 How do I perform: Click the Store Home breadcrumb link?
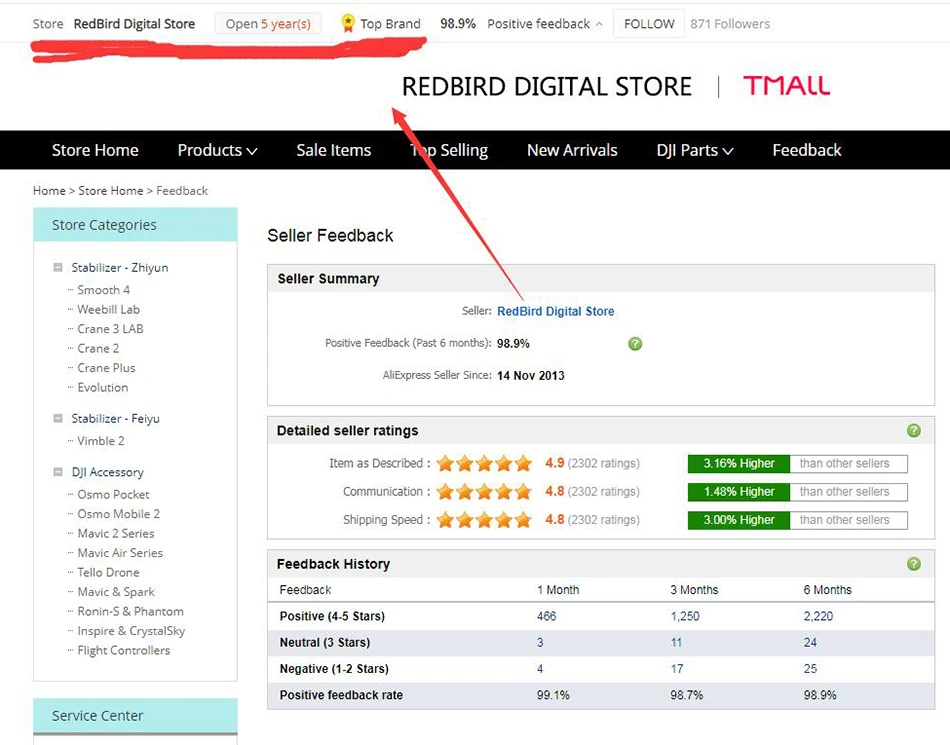(x=111, y=191)
